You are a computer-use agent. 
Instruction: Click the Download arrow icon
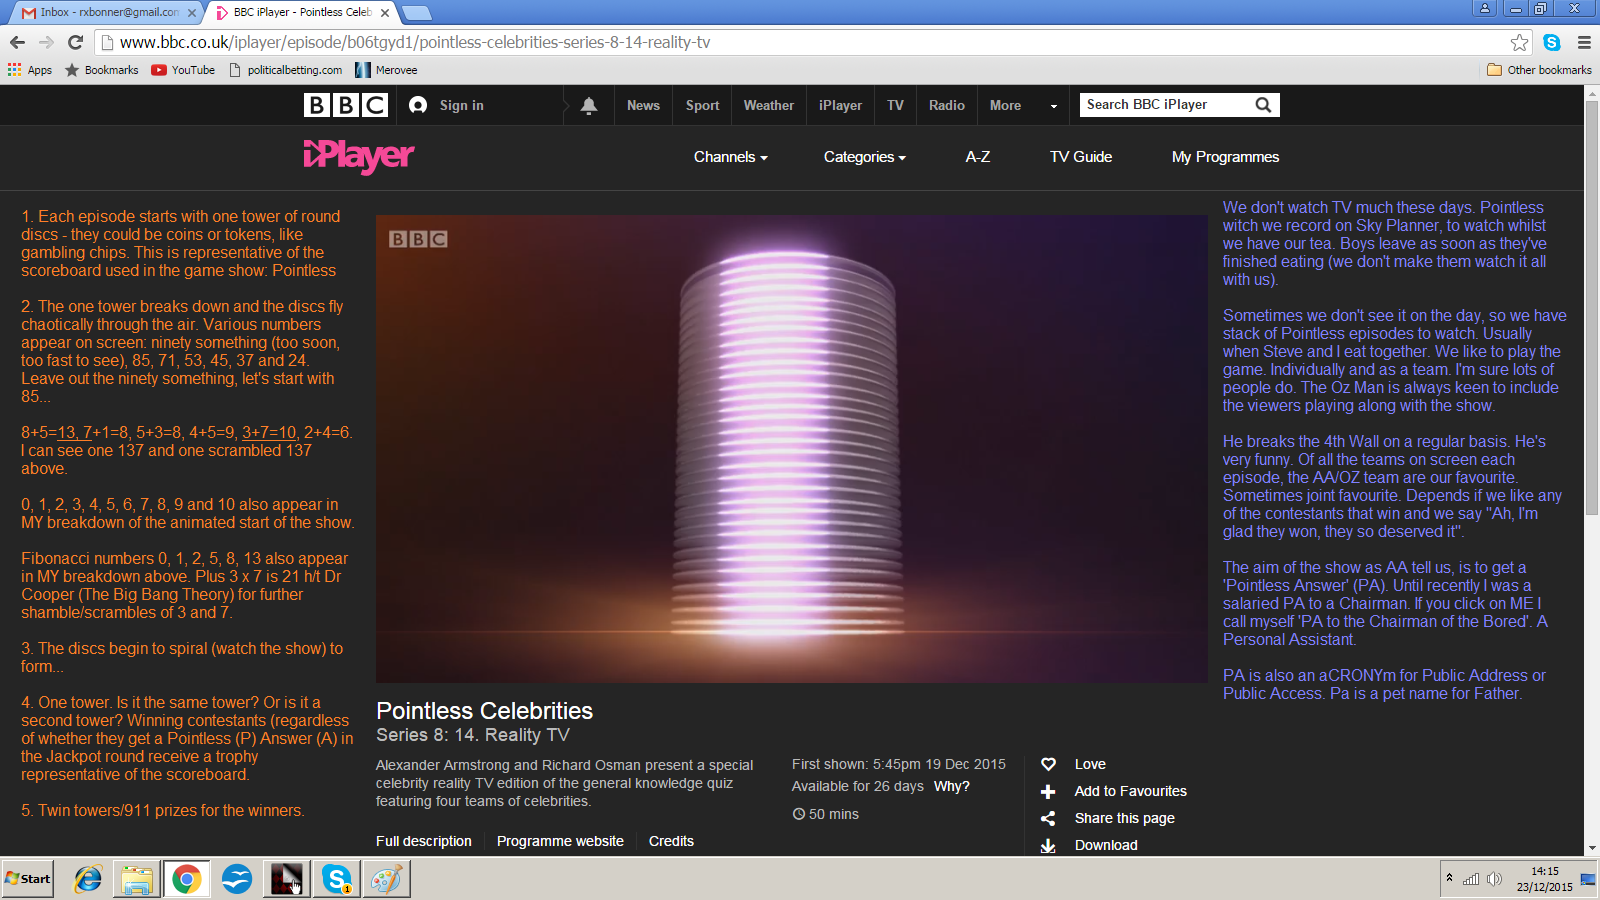1048,845
